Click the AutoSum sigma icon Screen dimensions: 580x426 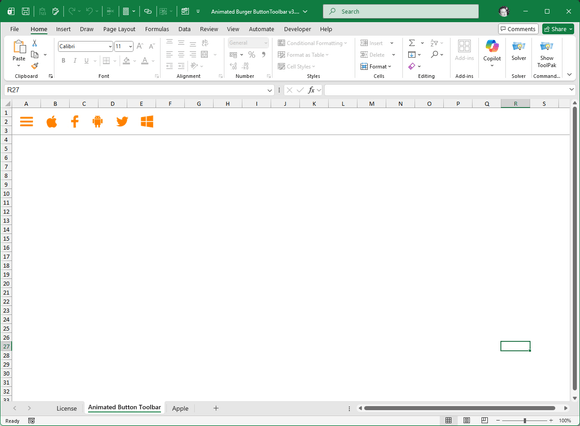coord(412,43)
